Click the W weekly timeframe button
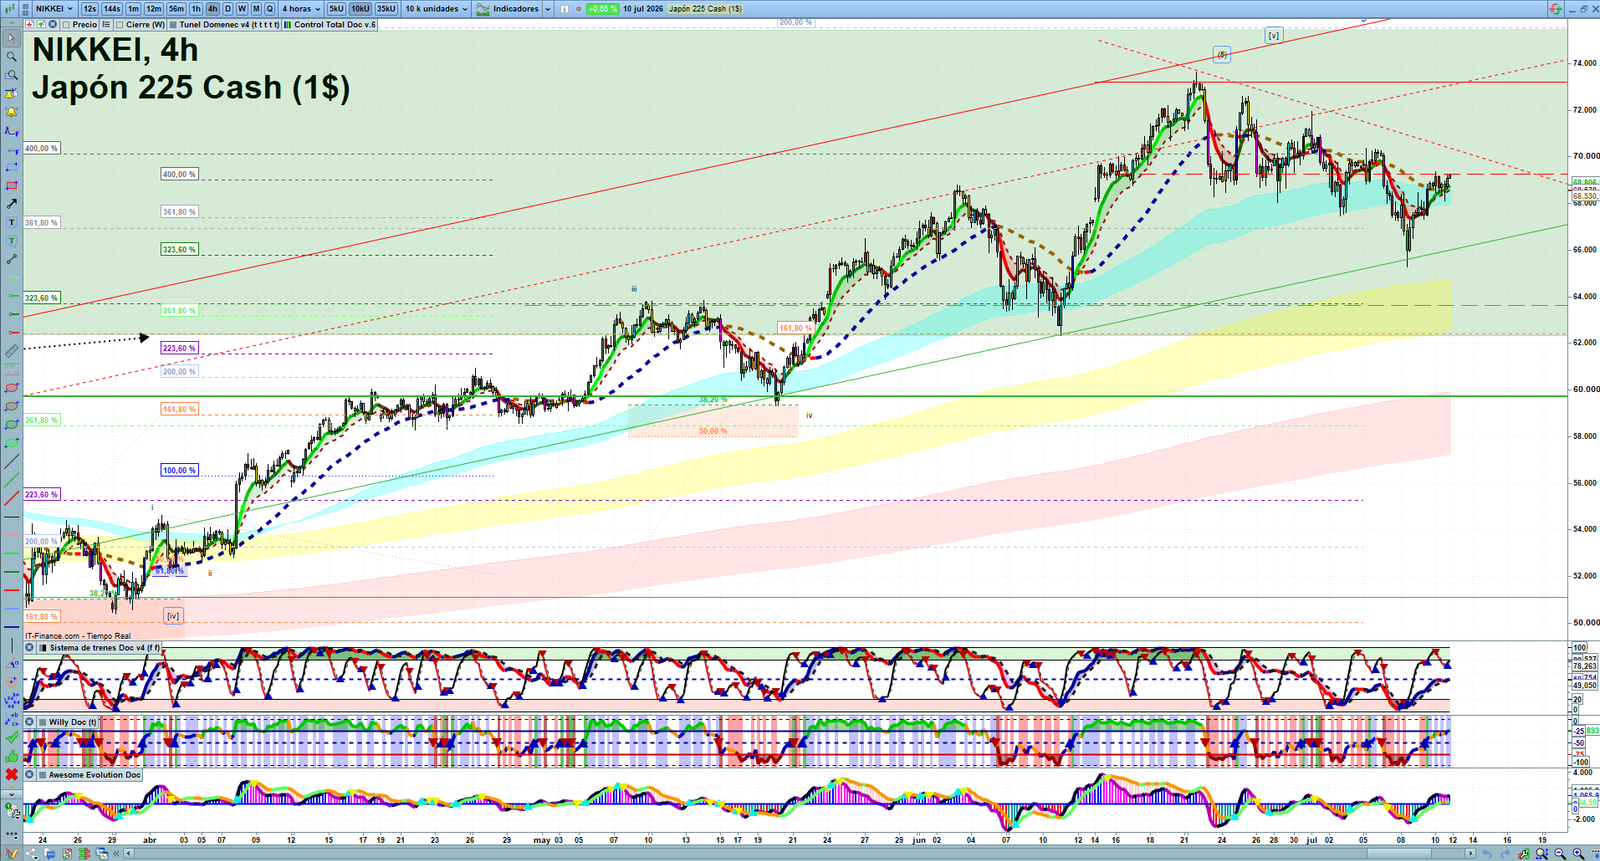Viewport: 1600px width, 861px height. (x=242, y=9)
